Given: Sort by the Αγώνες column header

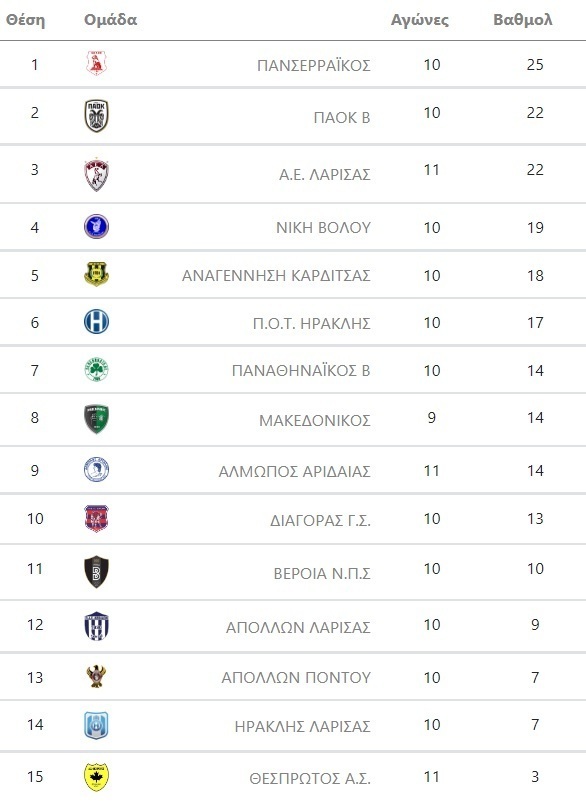Looking at the screenshot, I should 420,20.
